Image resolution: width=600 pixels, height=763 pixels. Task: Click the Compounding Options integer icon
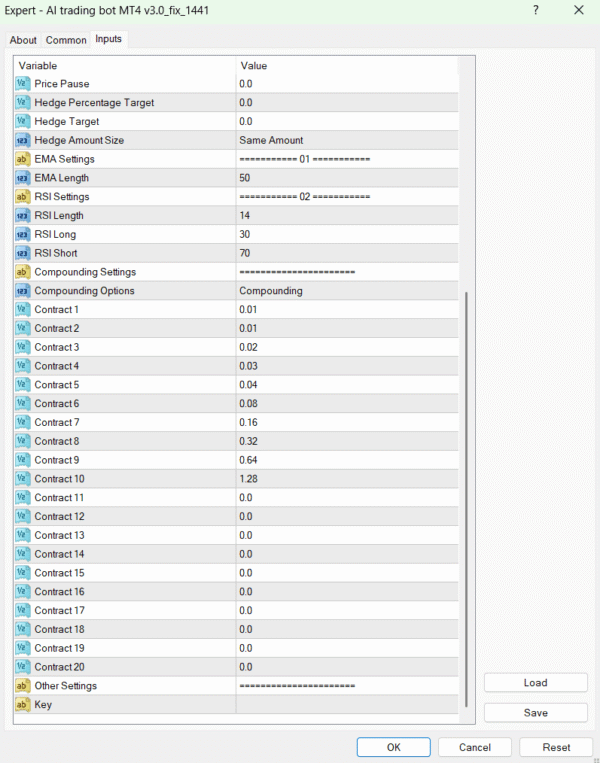click(22, 291)
